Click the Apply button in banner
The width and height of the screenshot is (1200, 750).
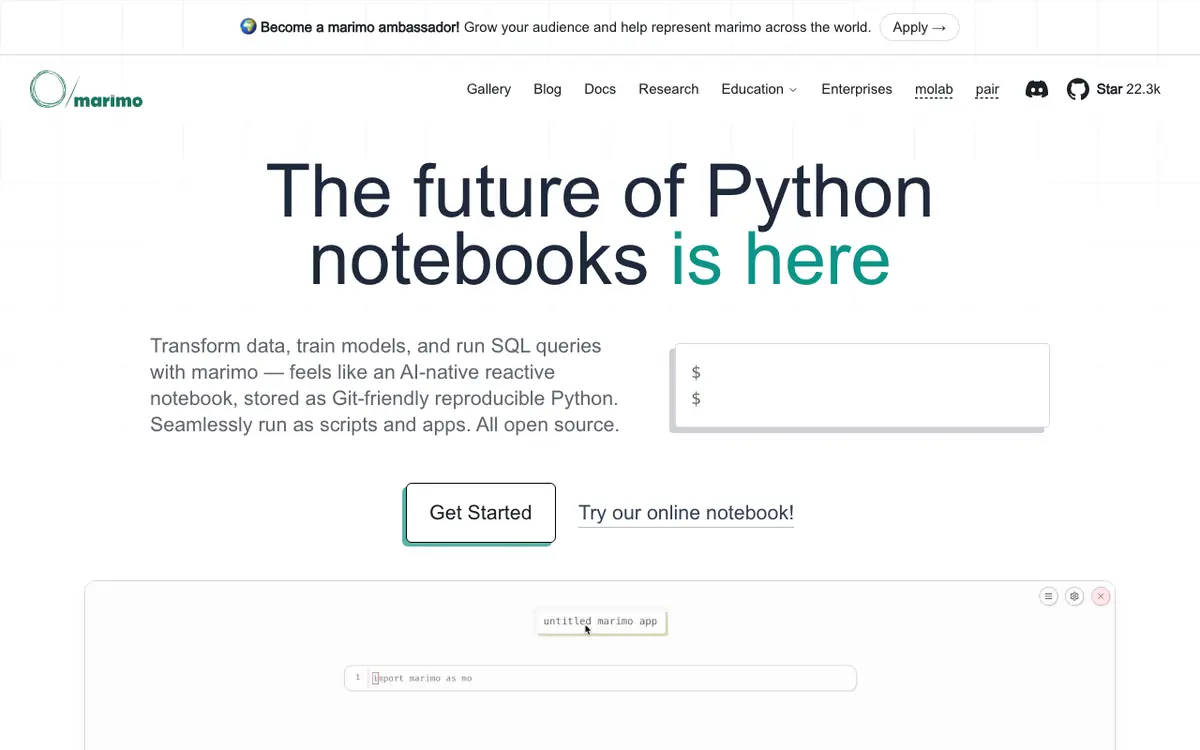[x=919, y=27]
